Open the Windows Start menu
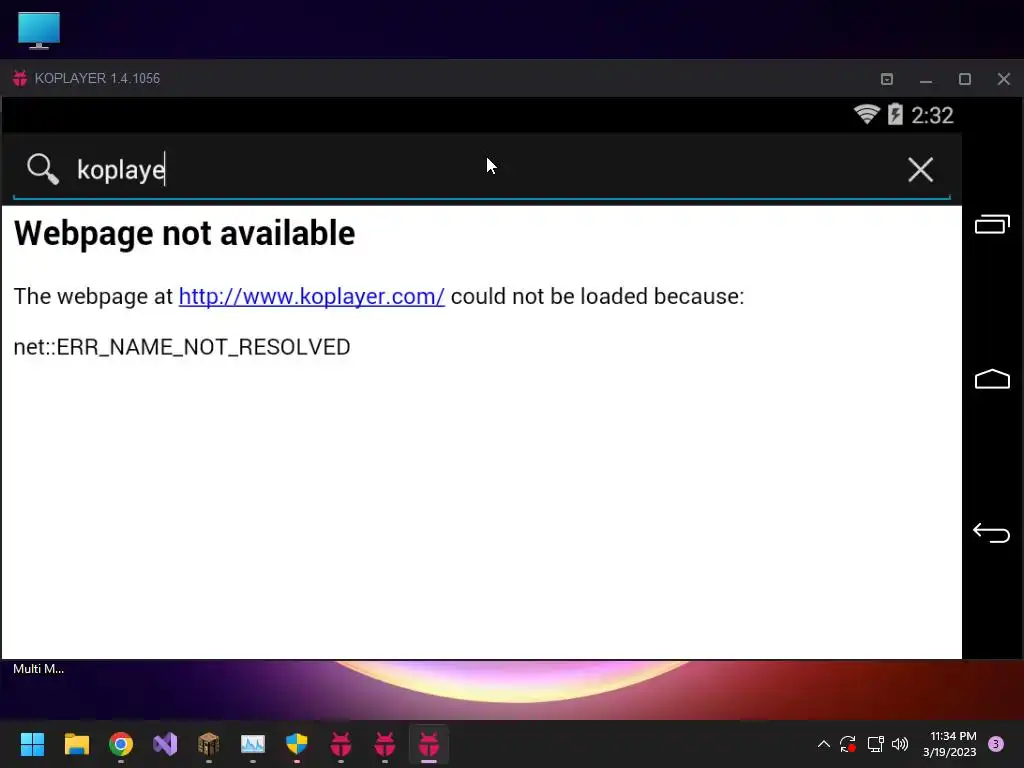The image size is (1024, 768). pos(32,744)
